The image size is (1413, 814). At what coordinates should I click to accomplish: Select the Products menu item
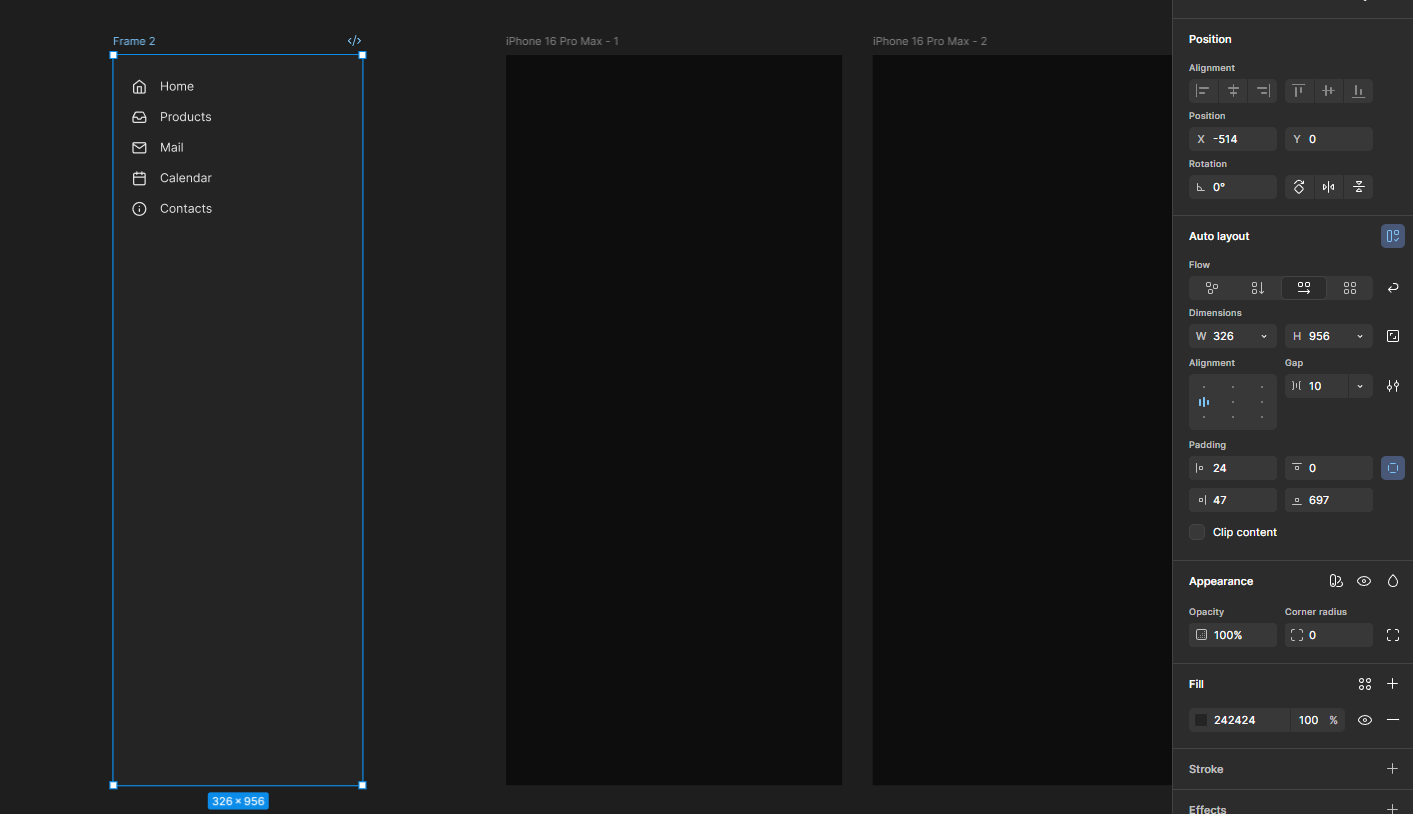pos(185,117)
